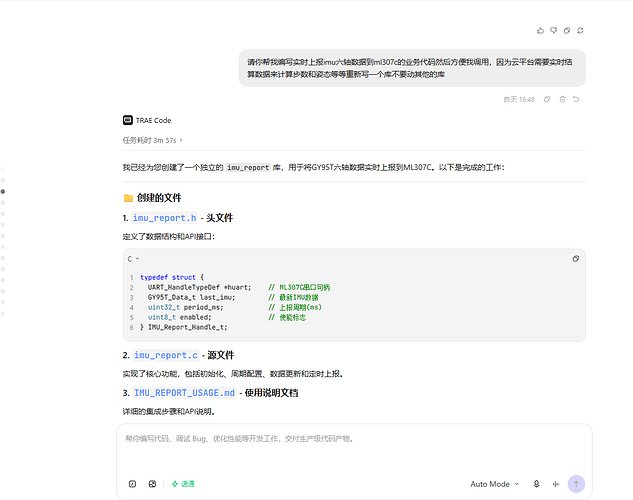Viewport: 633px width, 500px height.
Task: Select the active dark dot in conversation navigator
Action: pos(3,191)
